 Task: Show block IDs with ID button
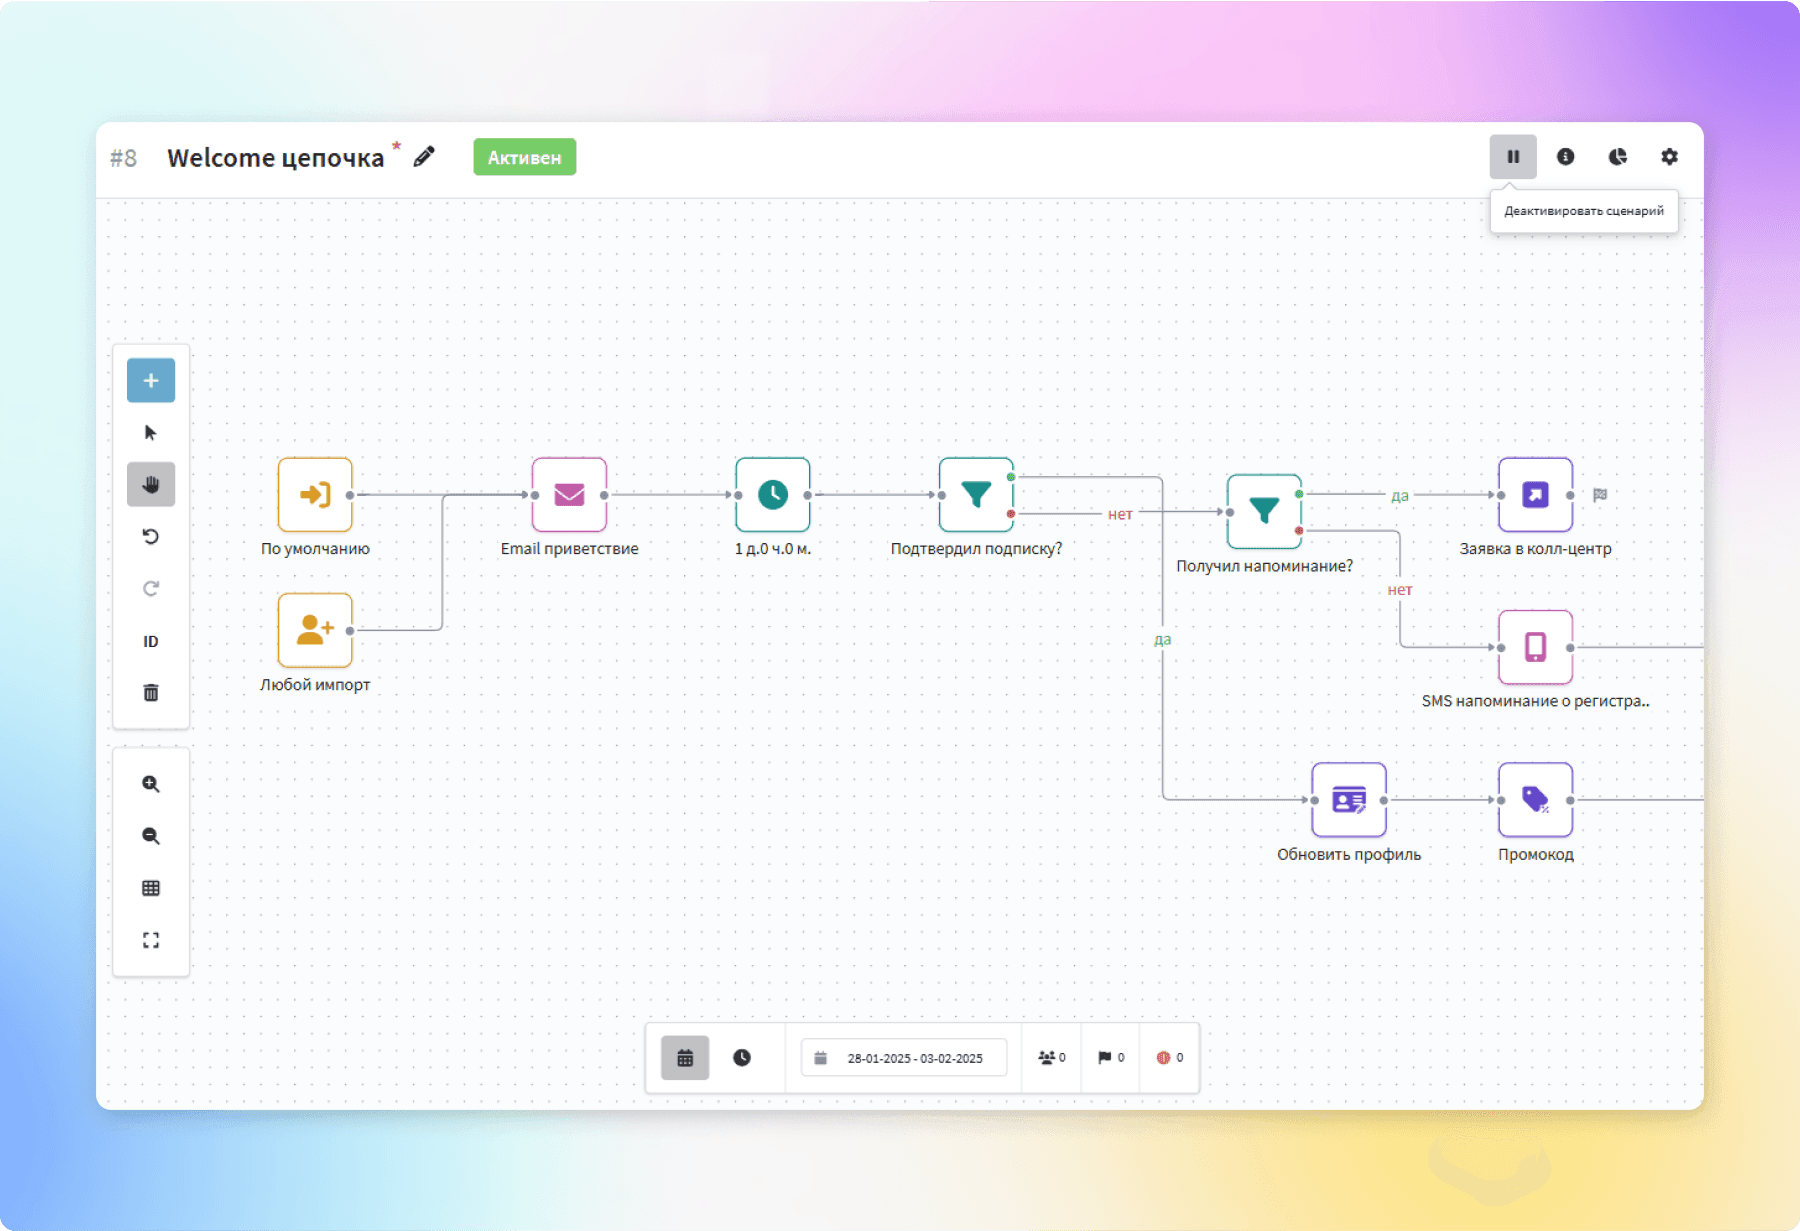click(x=151, y=641)
